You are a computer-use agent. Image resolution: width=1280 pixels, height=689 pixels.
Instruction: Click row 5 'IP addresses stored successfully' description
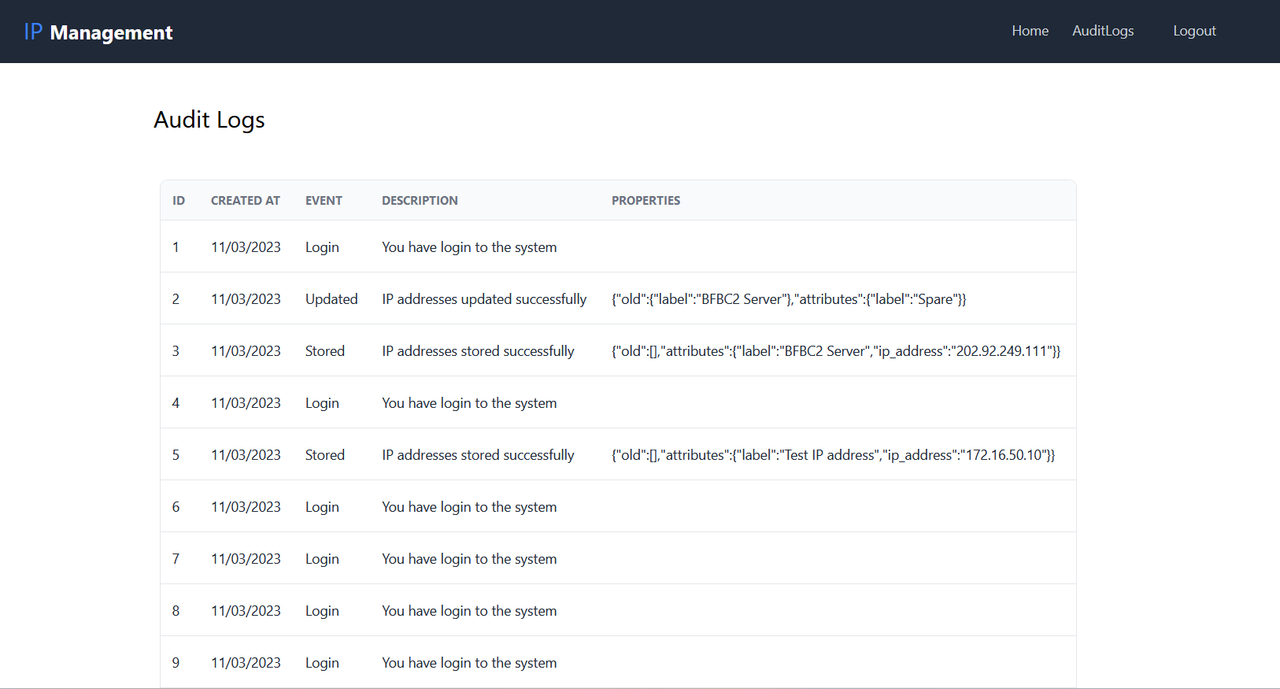[x=478, y=455]
